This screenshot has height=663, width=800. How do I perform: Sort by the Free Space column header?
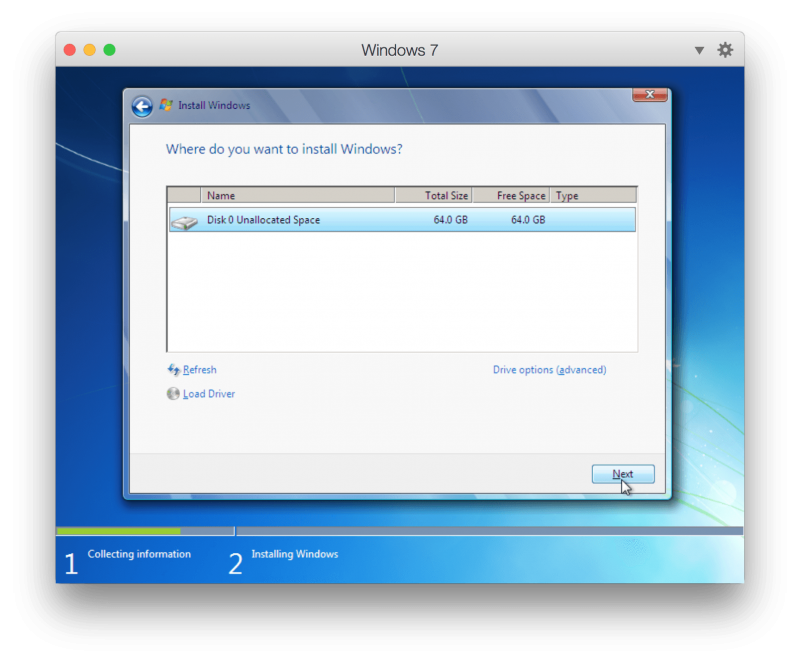point(511,195)
